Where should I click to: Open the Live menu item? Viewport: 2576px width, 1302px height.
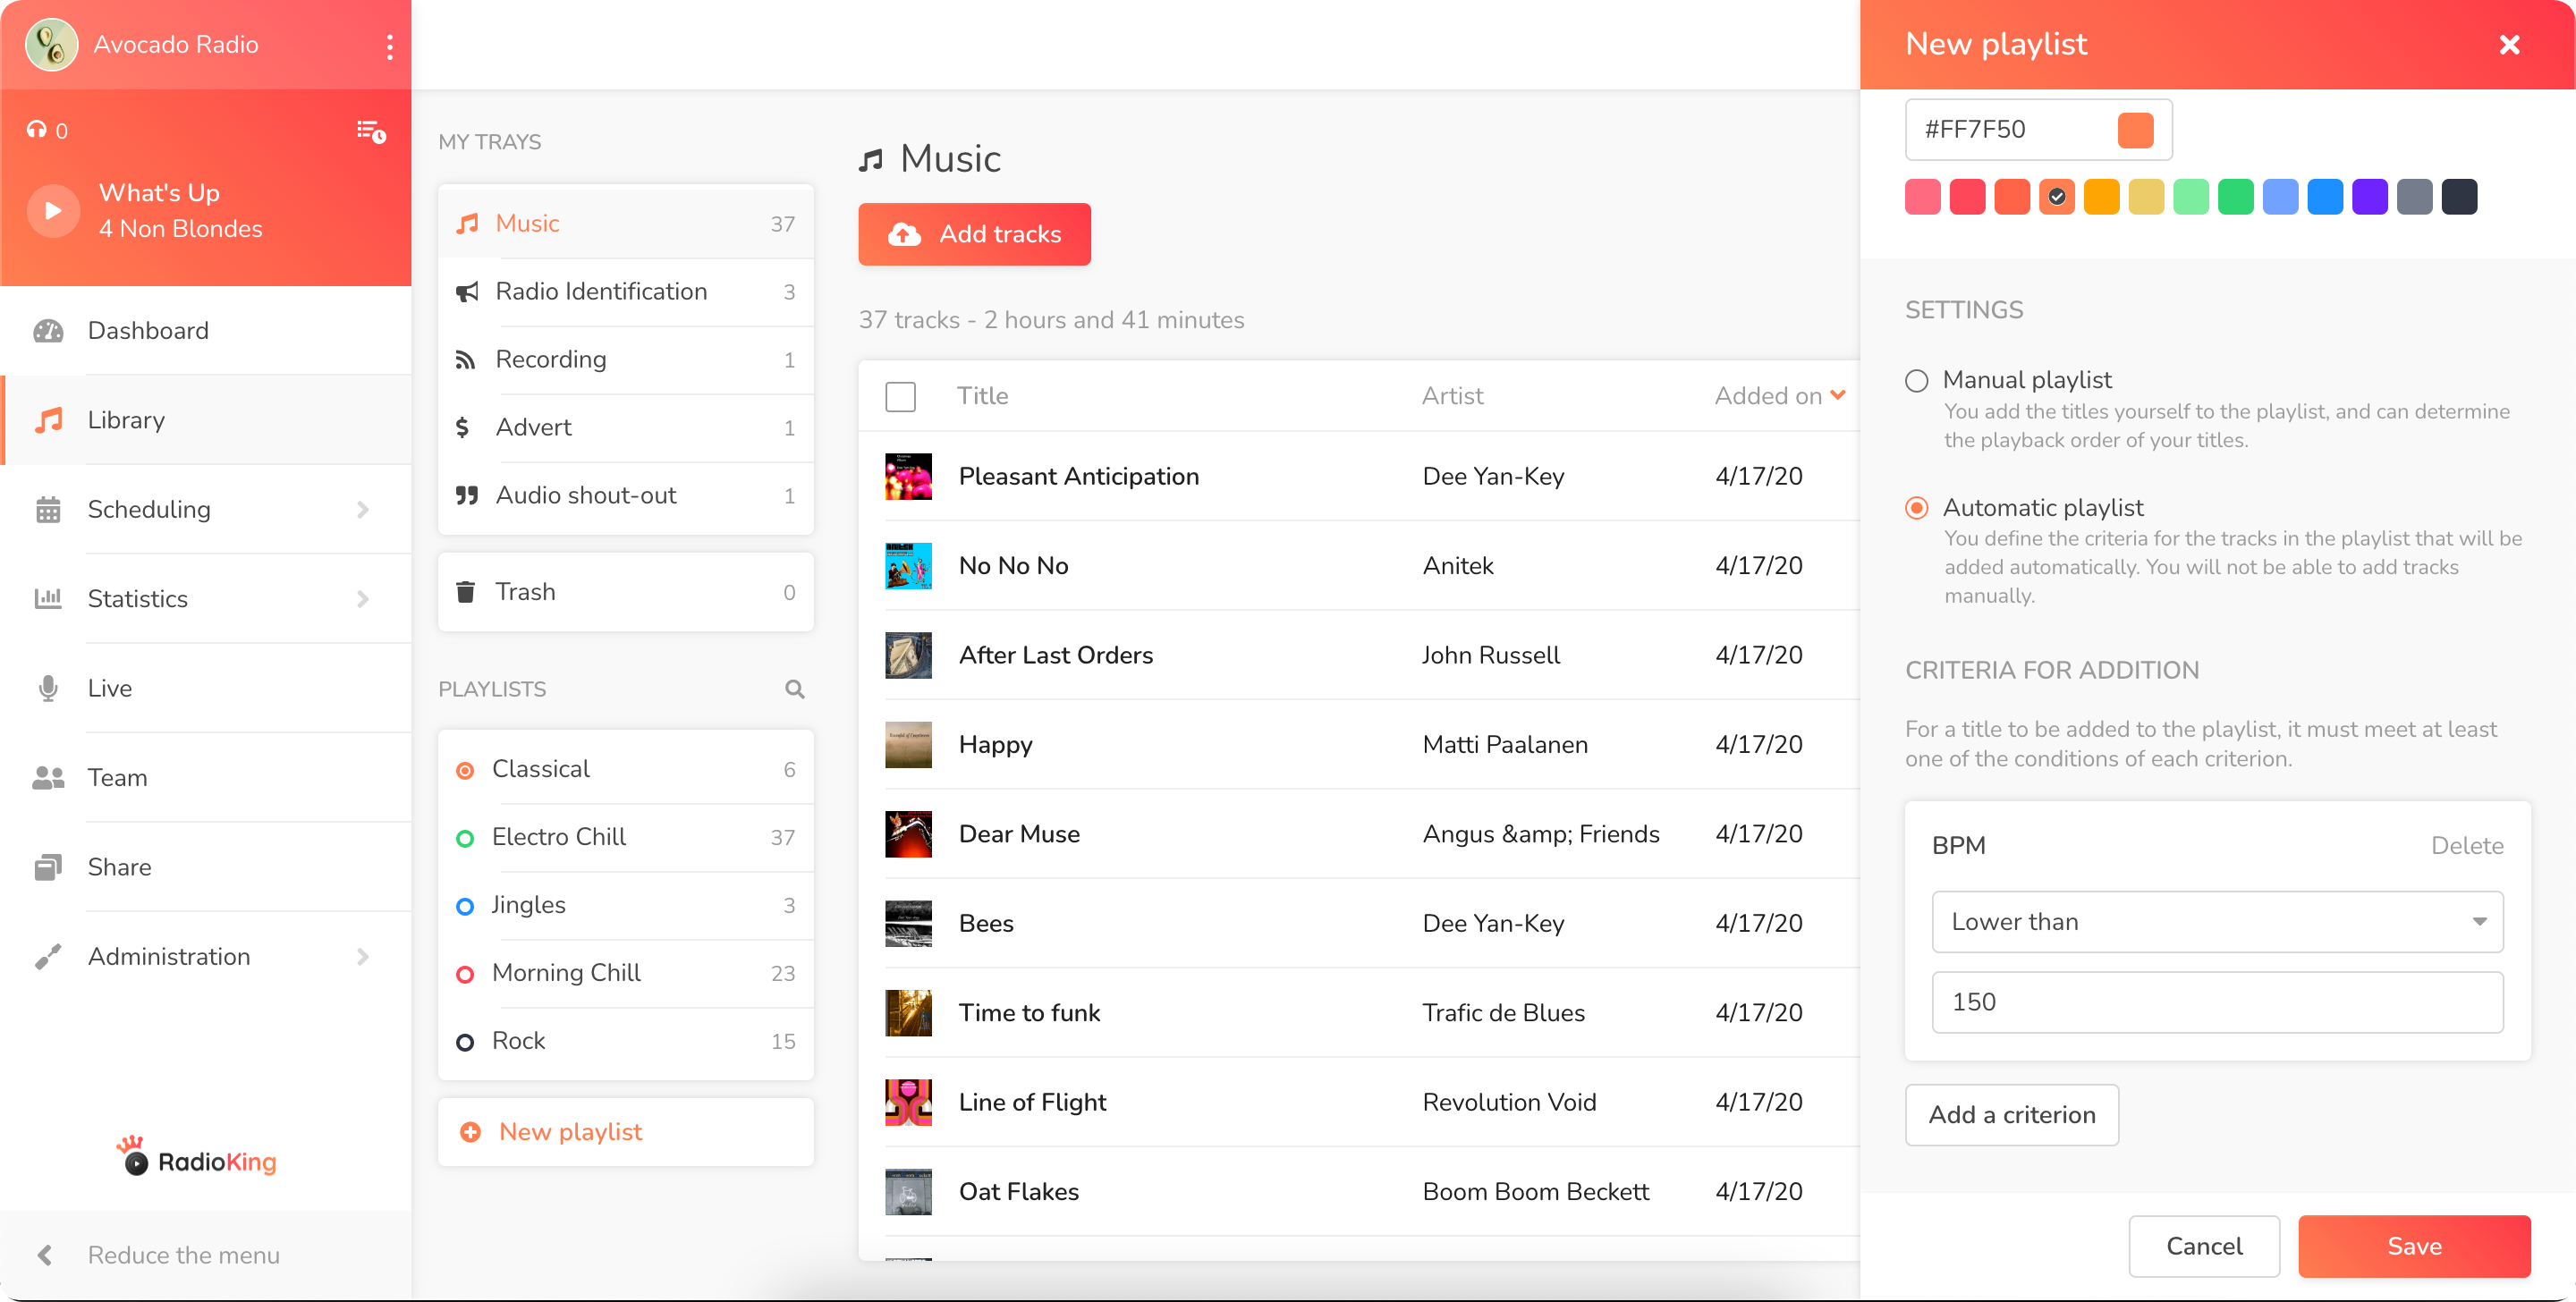206,688
